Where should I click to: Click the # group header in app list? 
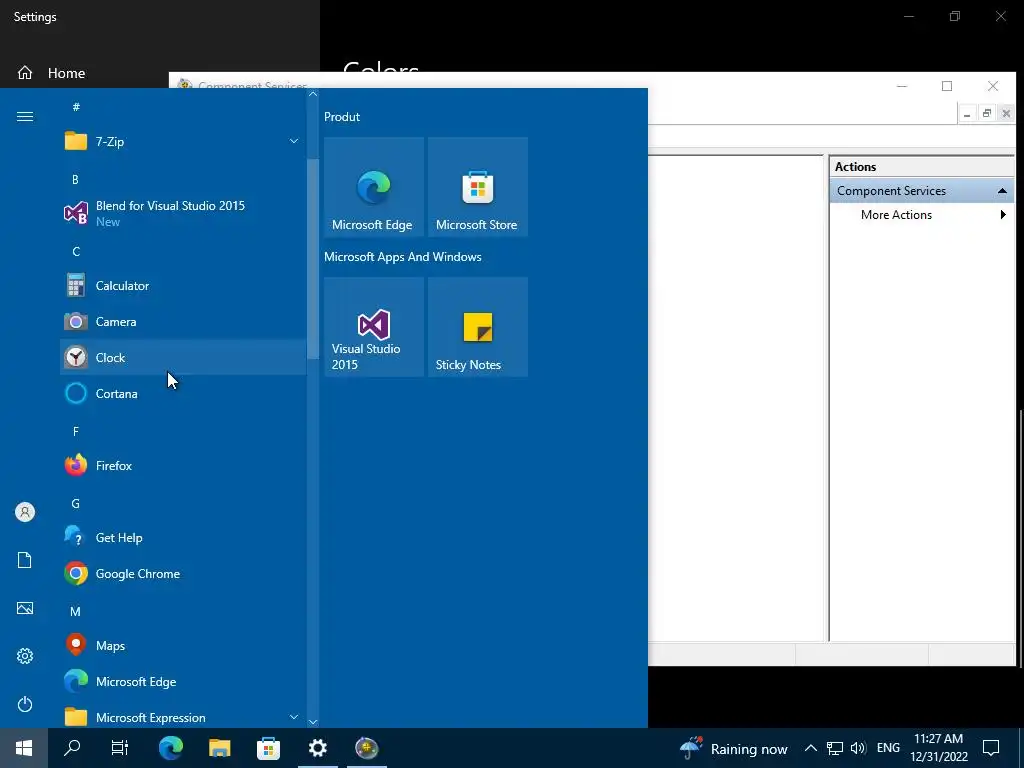click(x=76, y=106)
